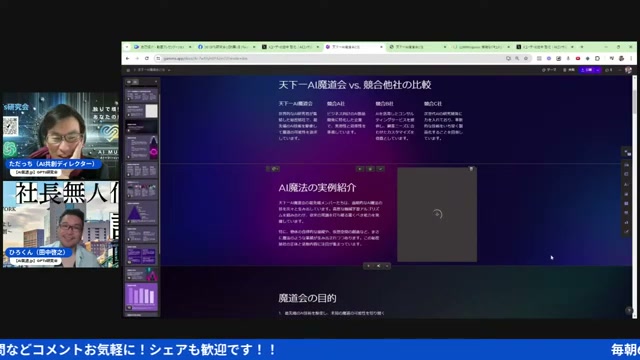Switch sidebar to list view
This screenshot has width=640, height=360.
point(135,82)
